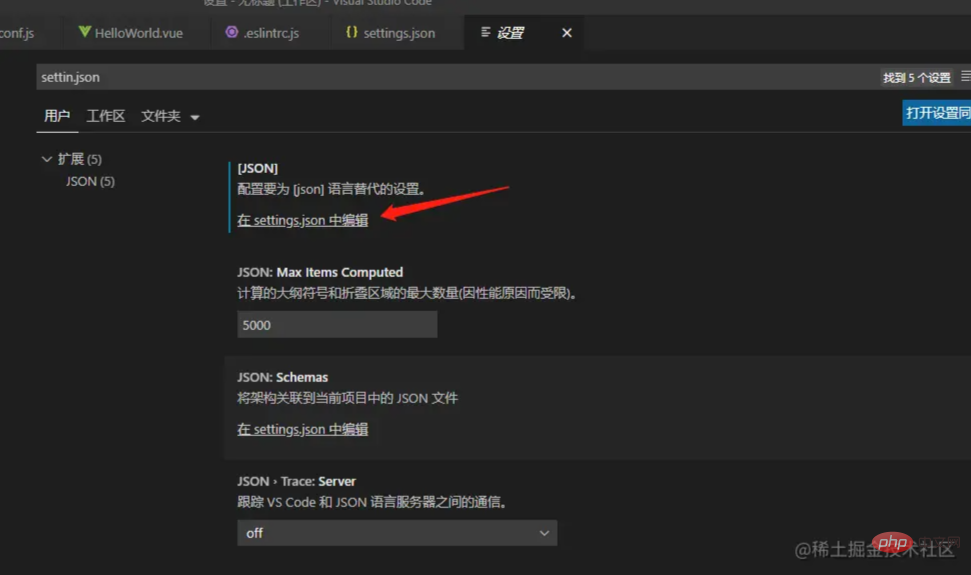
Task: Select the 设置 settings tab
Action: [x=510, y=33]
